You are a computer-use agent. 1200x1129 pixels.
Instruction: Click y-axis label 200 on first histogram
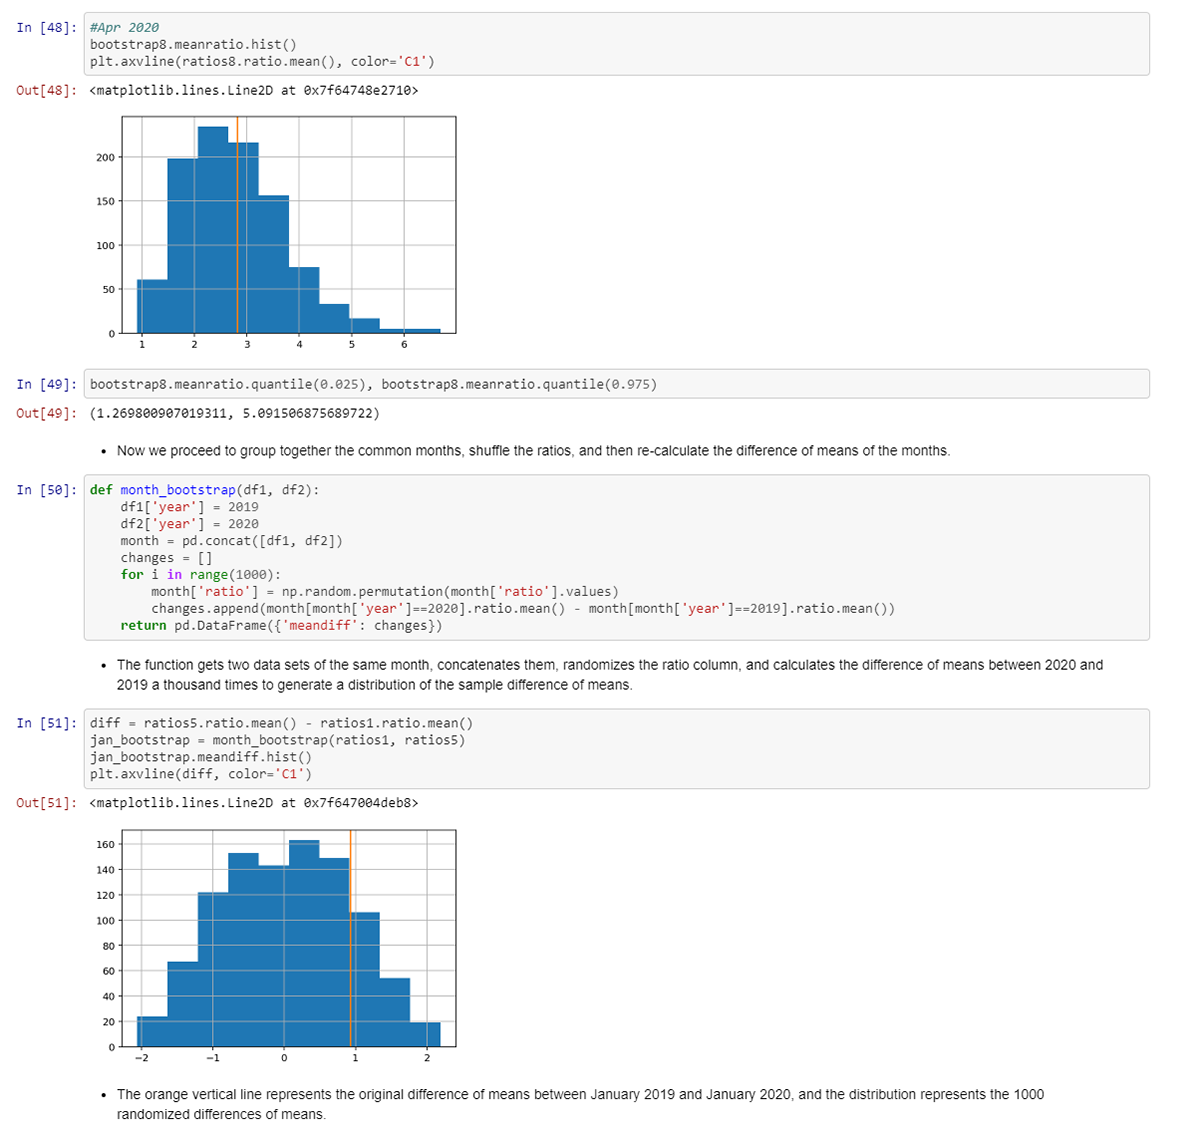[105, 158]
